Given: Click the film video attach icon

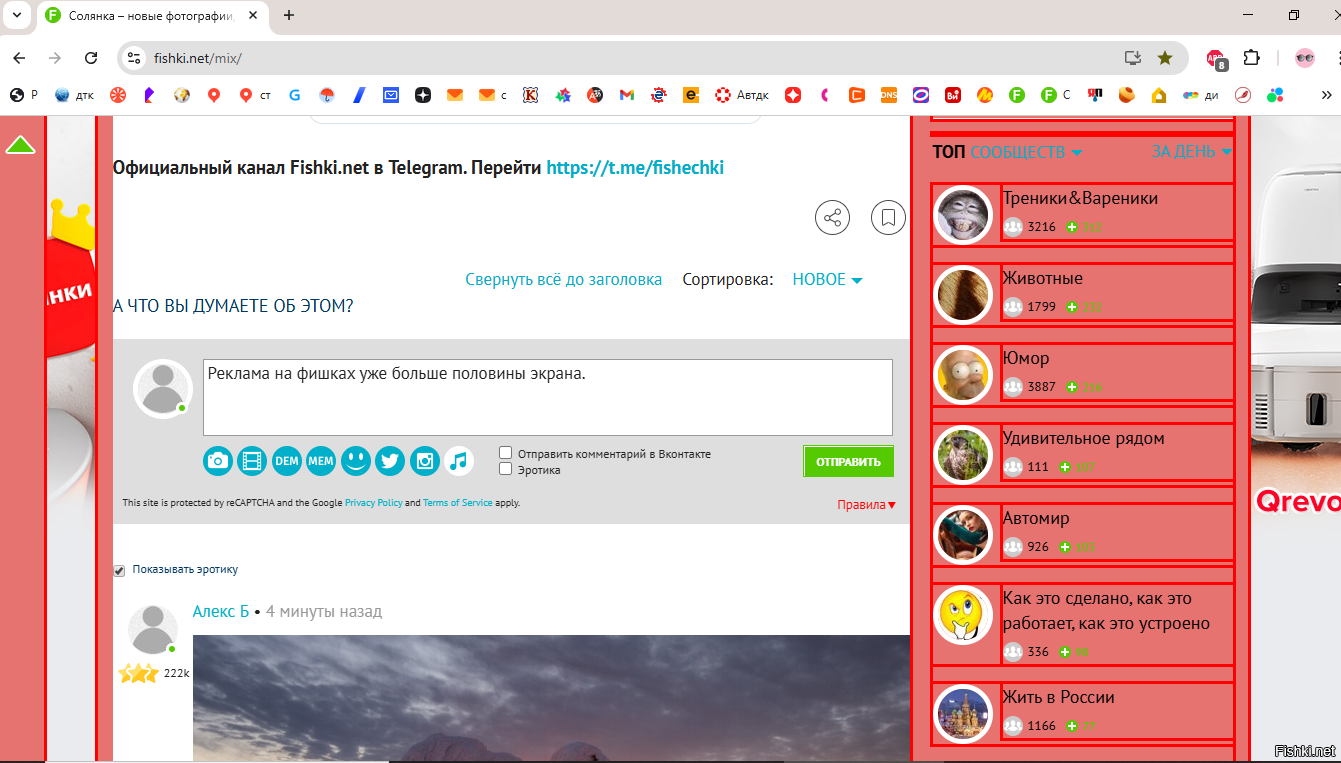Looking at the screenshot, I should click(x=252, y=461).
